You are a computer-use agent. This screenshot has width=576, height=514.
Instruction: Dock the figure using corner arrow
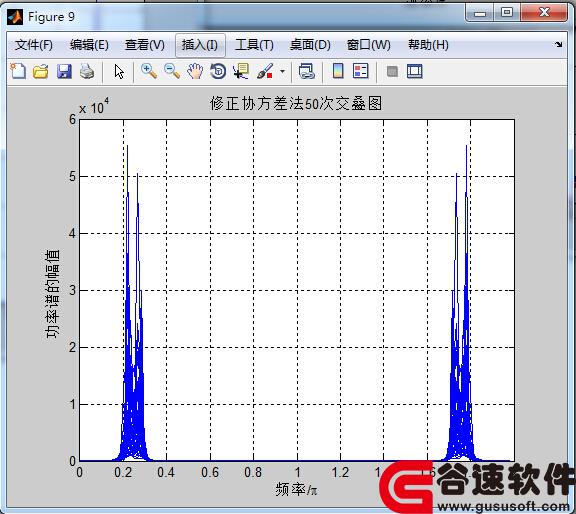[558, 44]
